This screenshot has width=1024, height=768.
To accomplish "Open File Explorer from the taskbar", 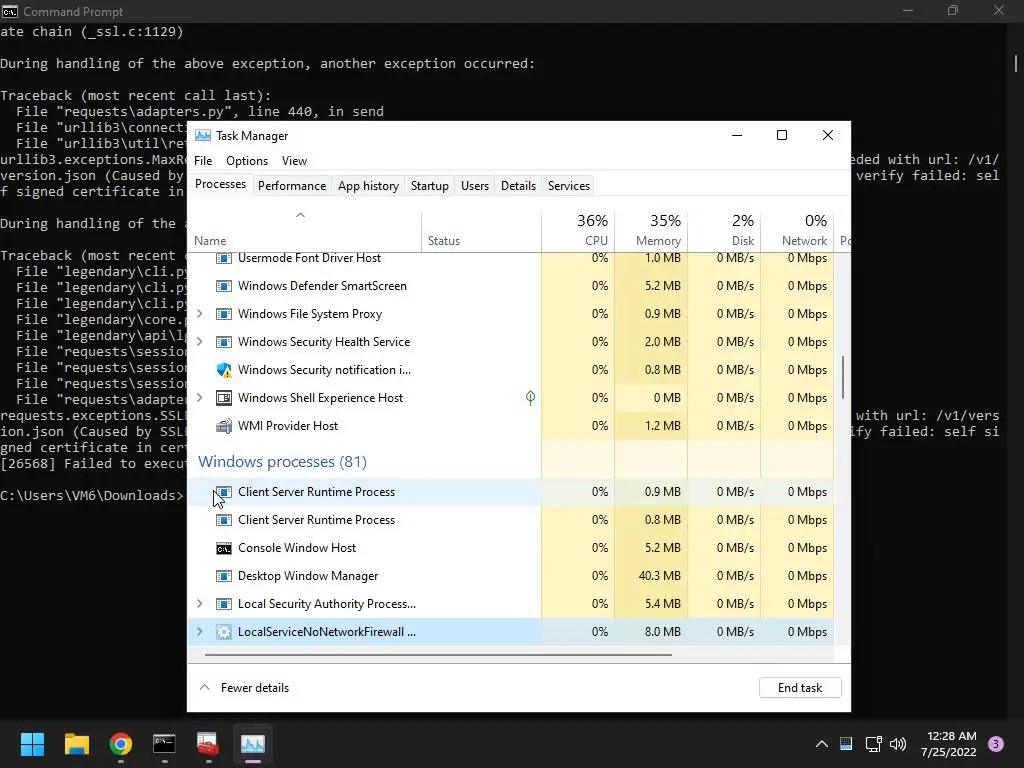I will tap(76, 744).
